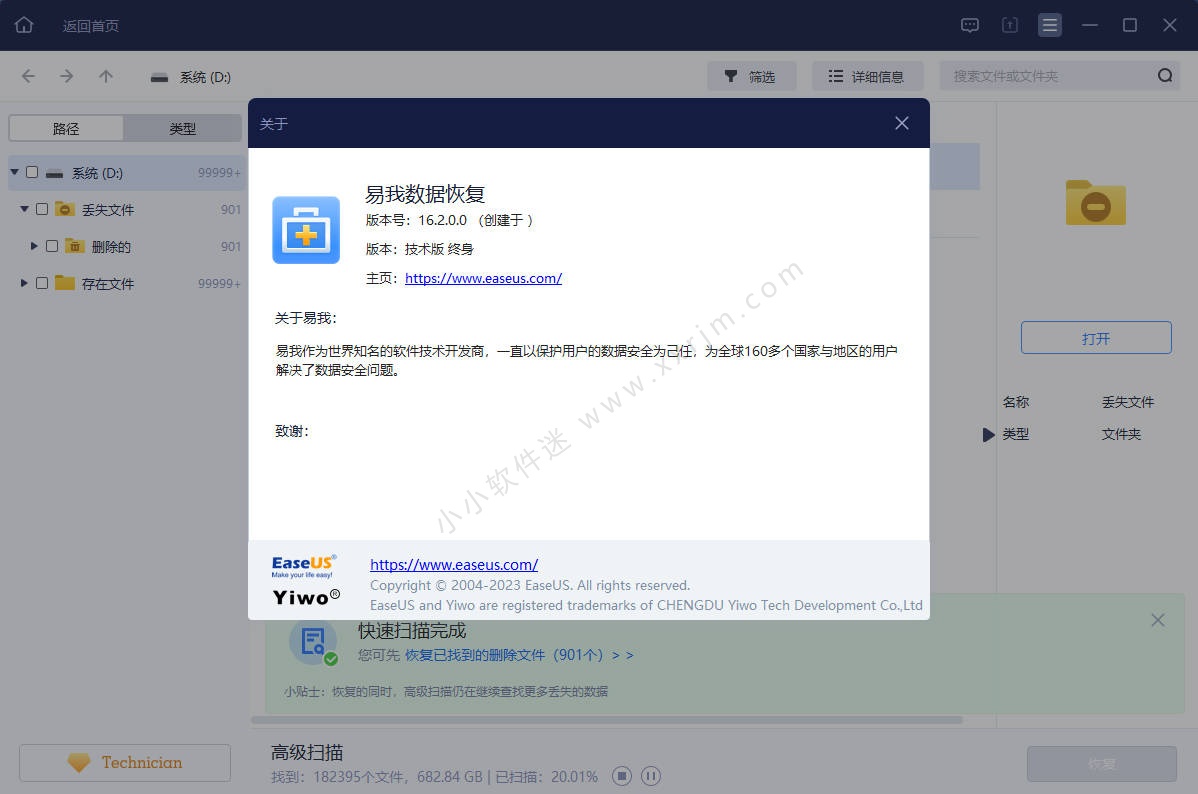This screenshot has height=794, width=1198.
Task: Open the feedback chat icon
Action: (970, 25)
